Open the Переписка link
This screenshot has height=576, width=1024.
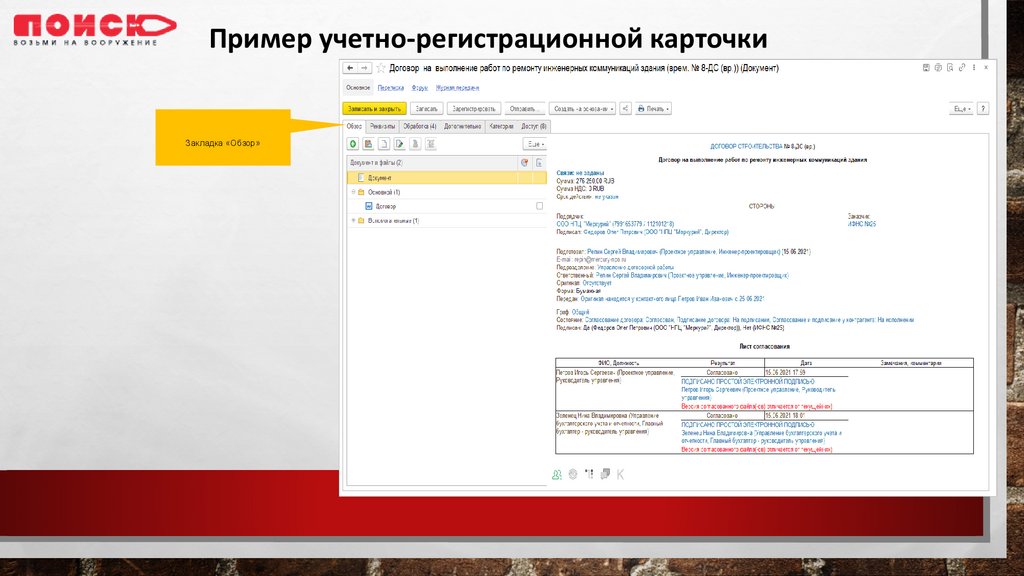[x=391, y=88]
